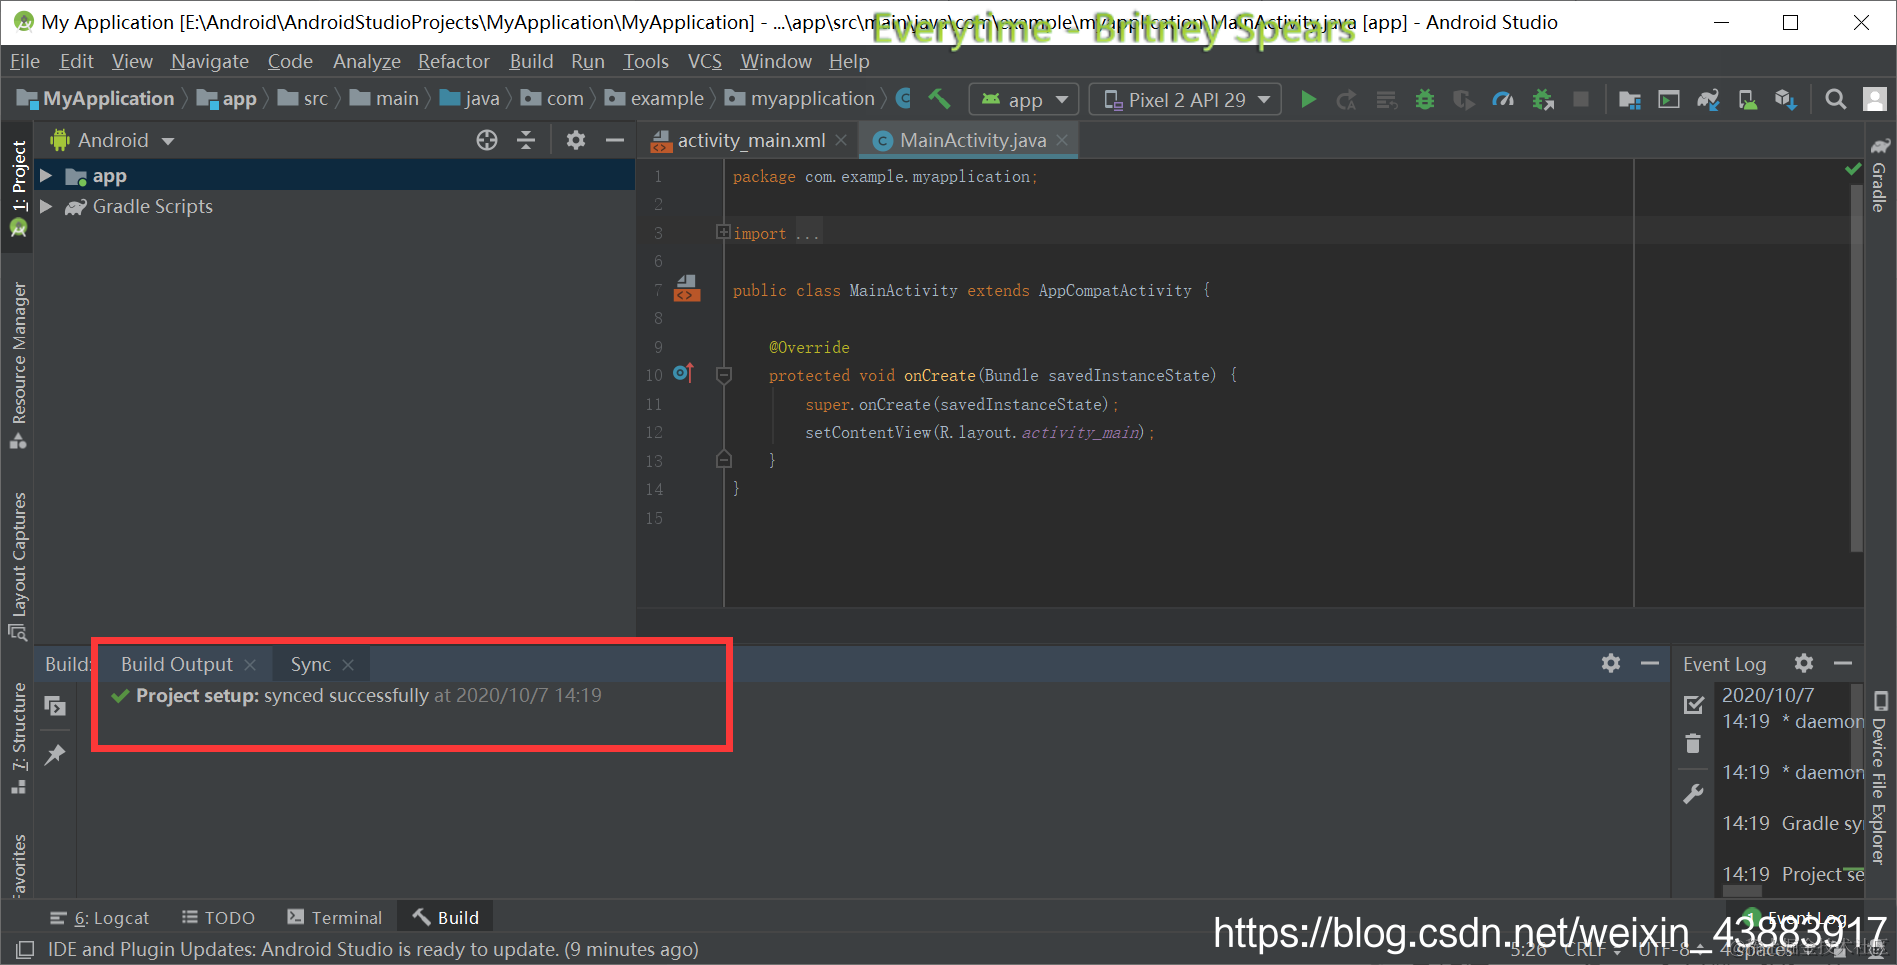Click the Collapse All icon in Project panel

click(526, 140)
